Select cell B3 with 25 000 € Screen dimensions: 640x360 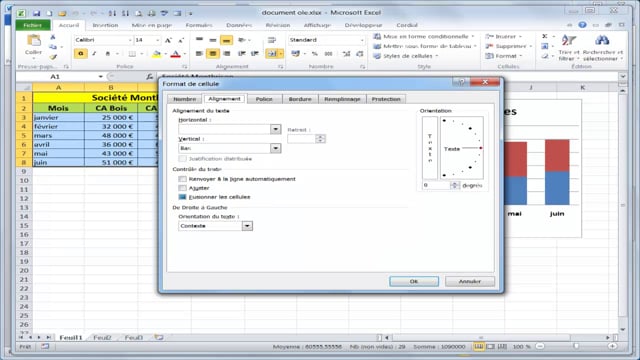(x=111, y=117)
